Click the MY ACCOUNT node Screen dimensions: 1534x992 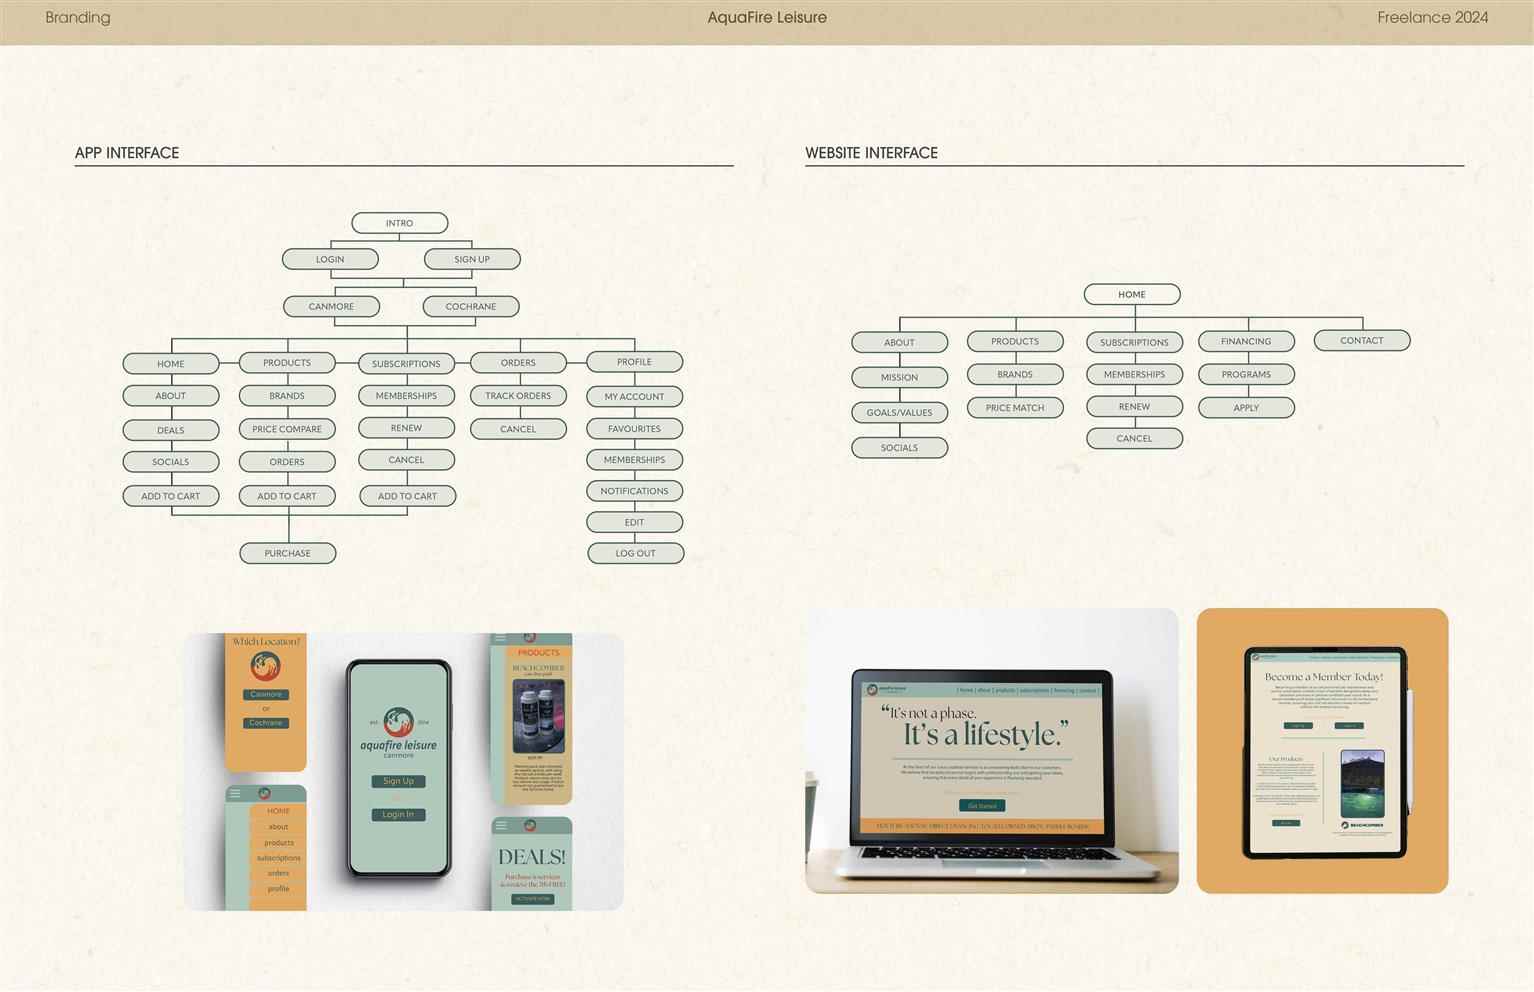pos(634,397)
